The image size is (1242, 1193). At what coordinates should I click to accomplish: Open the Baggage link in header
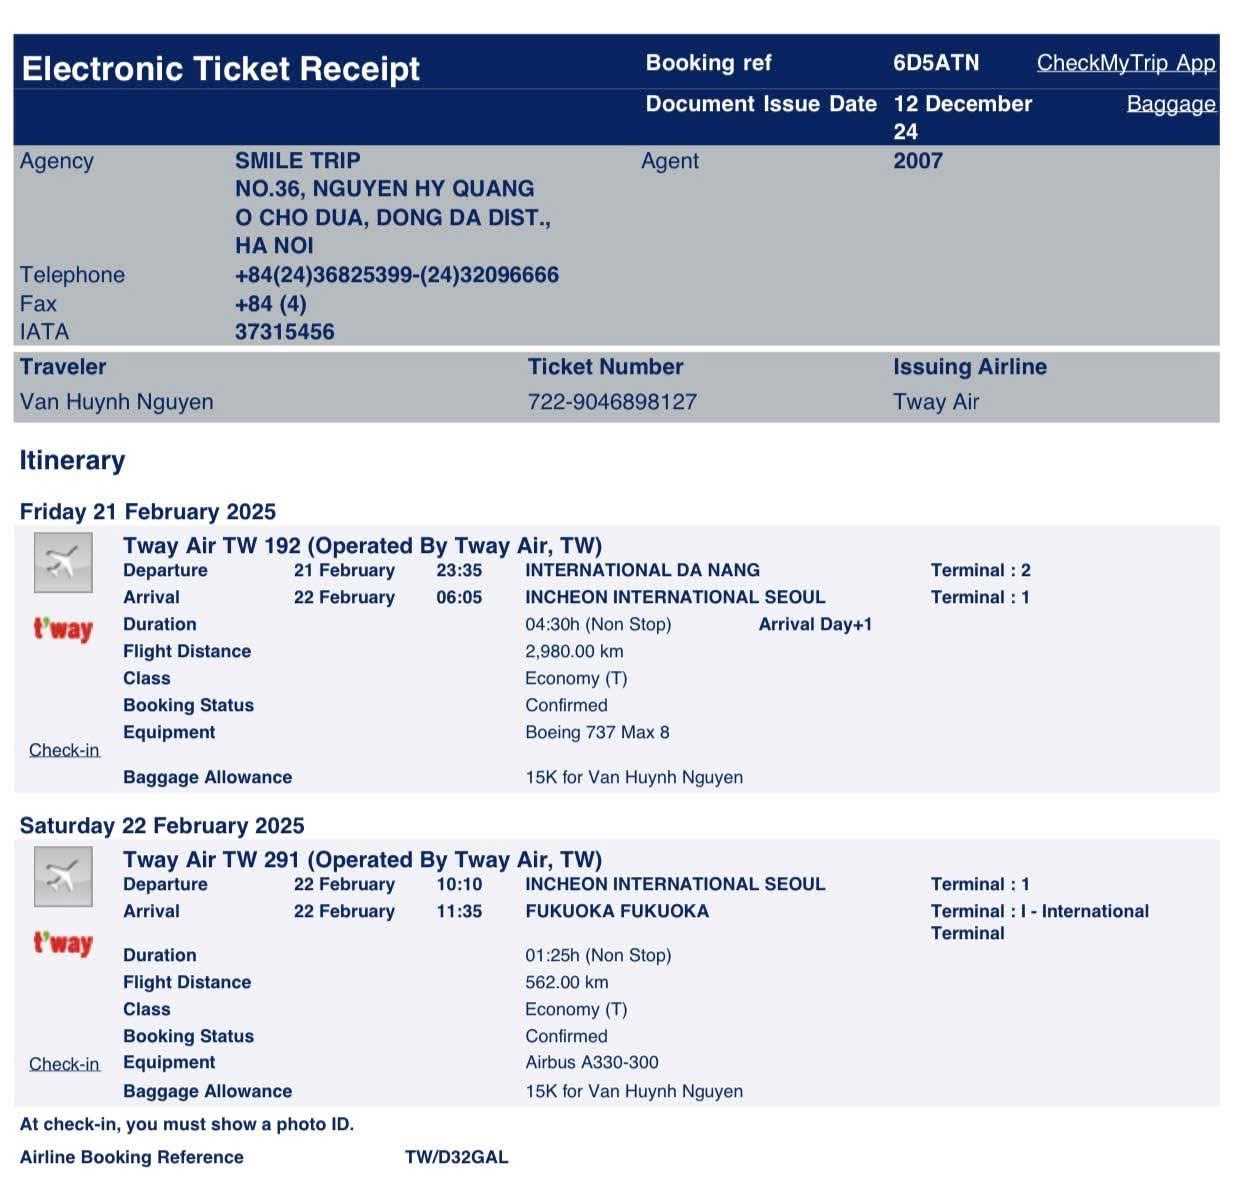pyautogui.click(x=1170, y=104)
